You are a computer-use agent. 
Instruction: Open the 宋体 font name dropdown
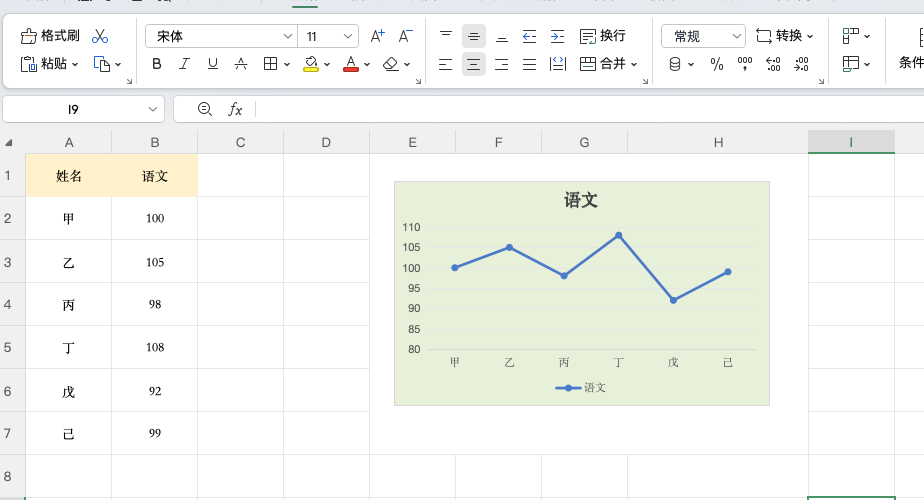click(x=287, y=37)
